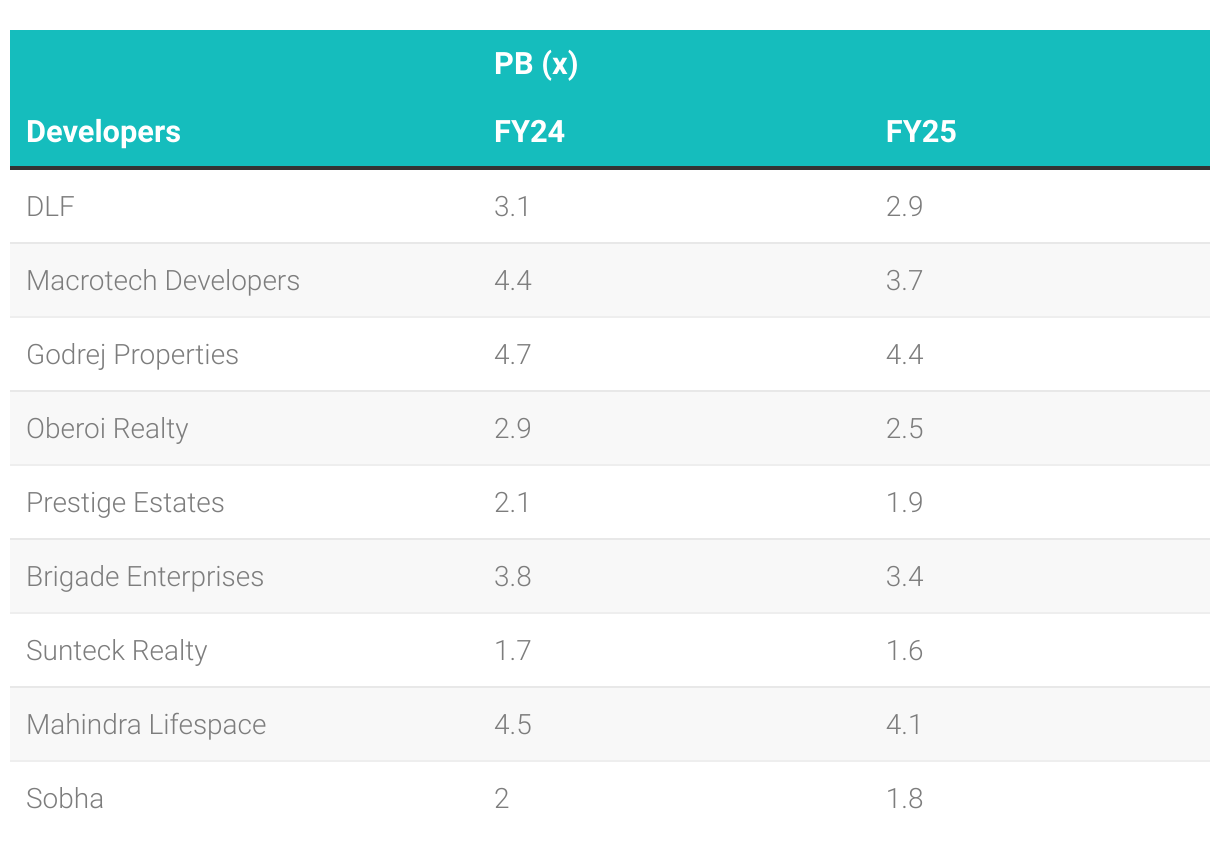This screenshot has width=1220, height=844.
Task: Click DLF's FY24 value 3.1
Action: point(512,206)
